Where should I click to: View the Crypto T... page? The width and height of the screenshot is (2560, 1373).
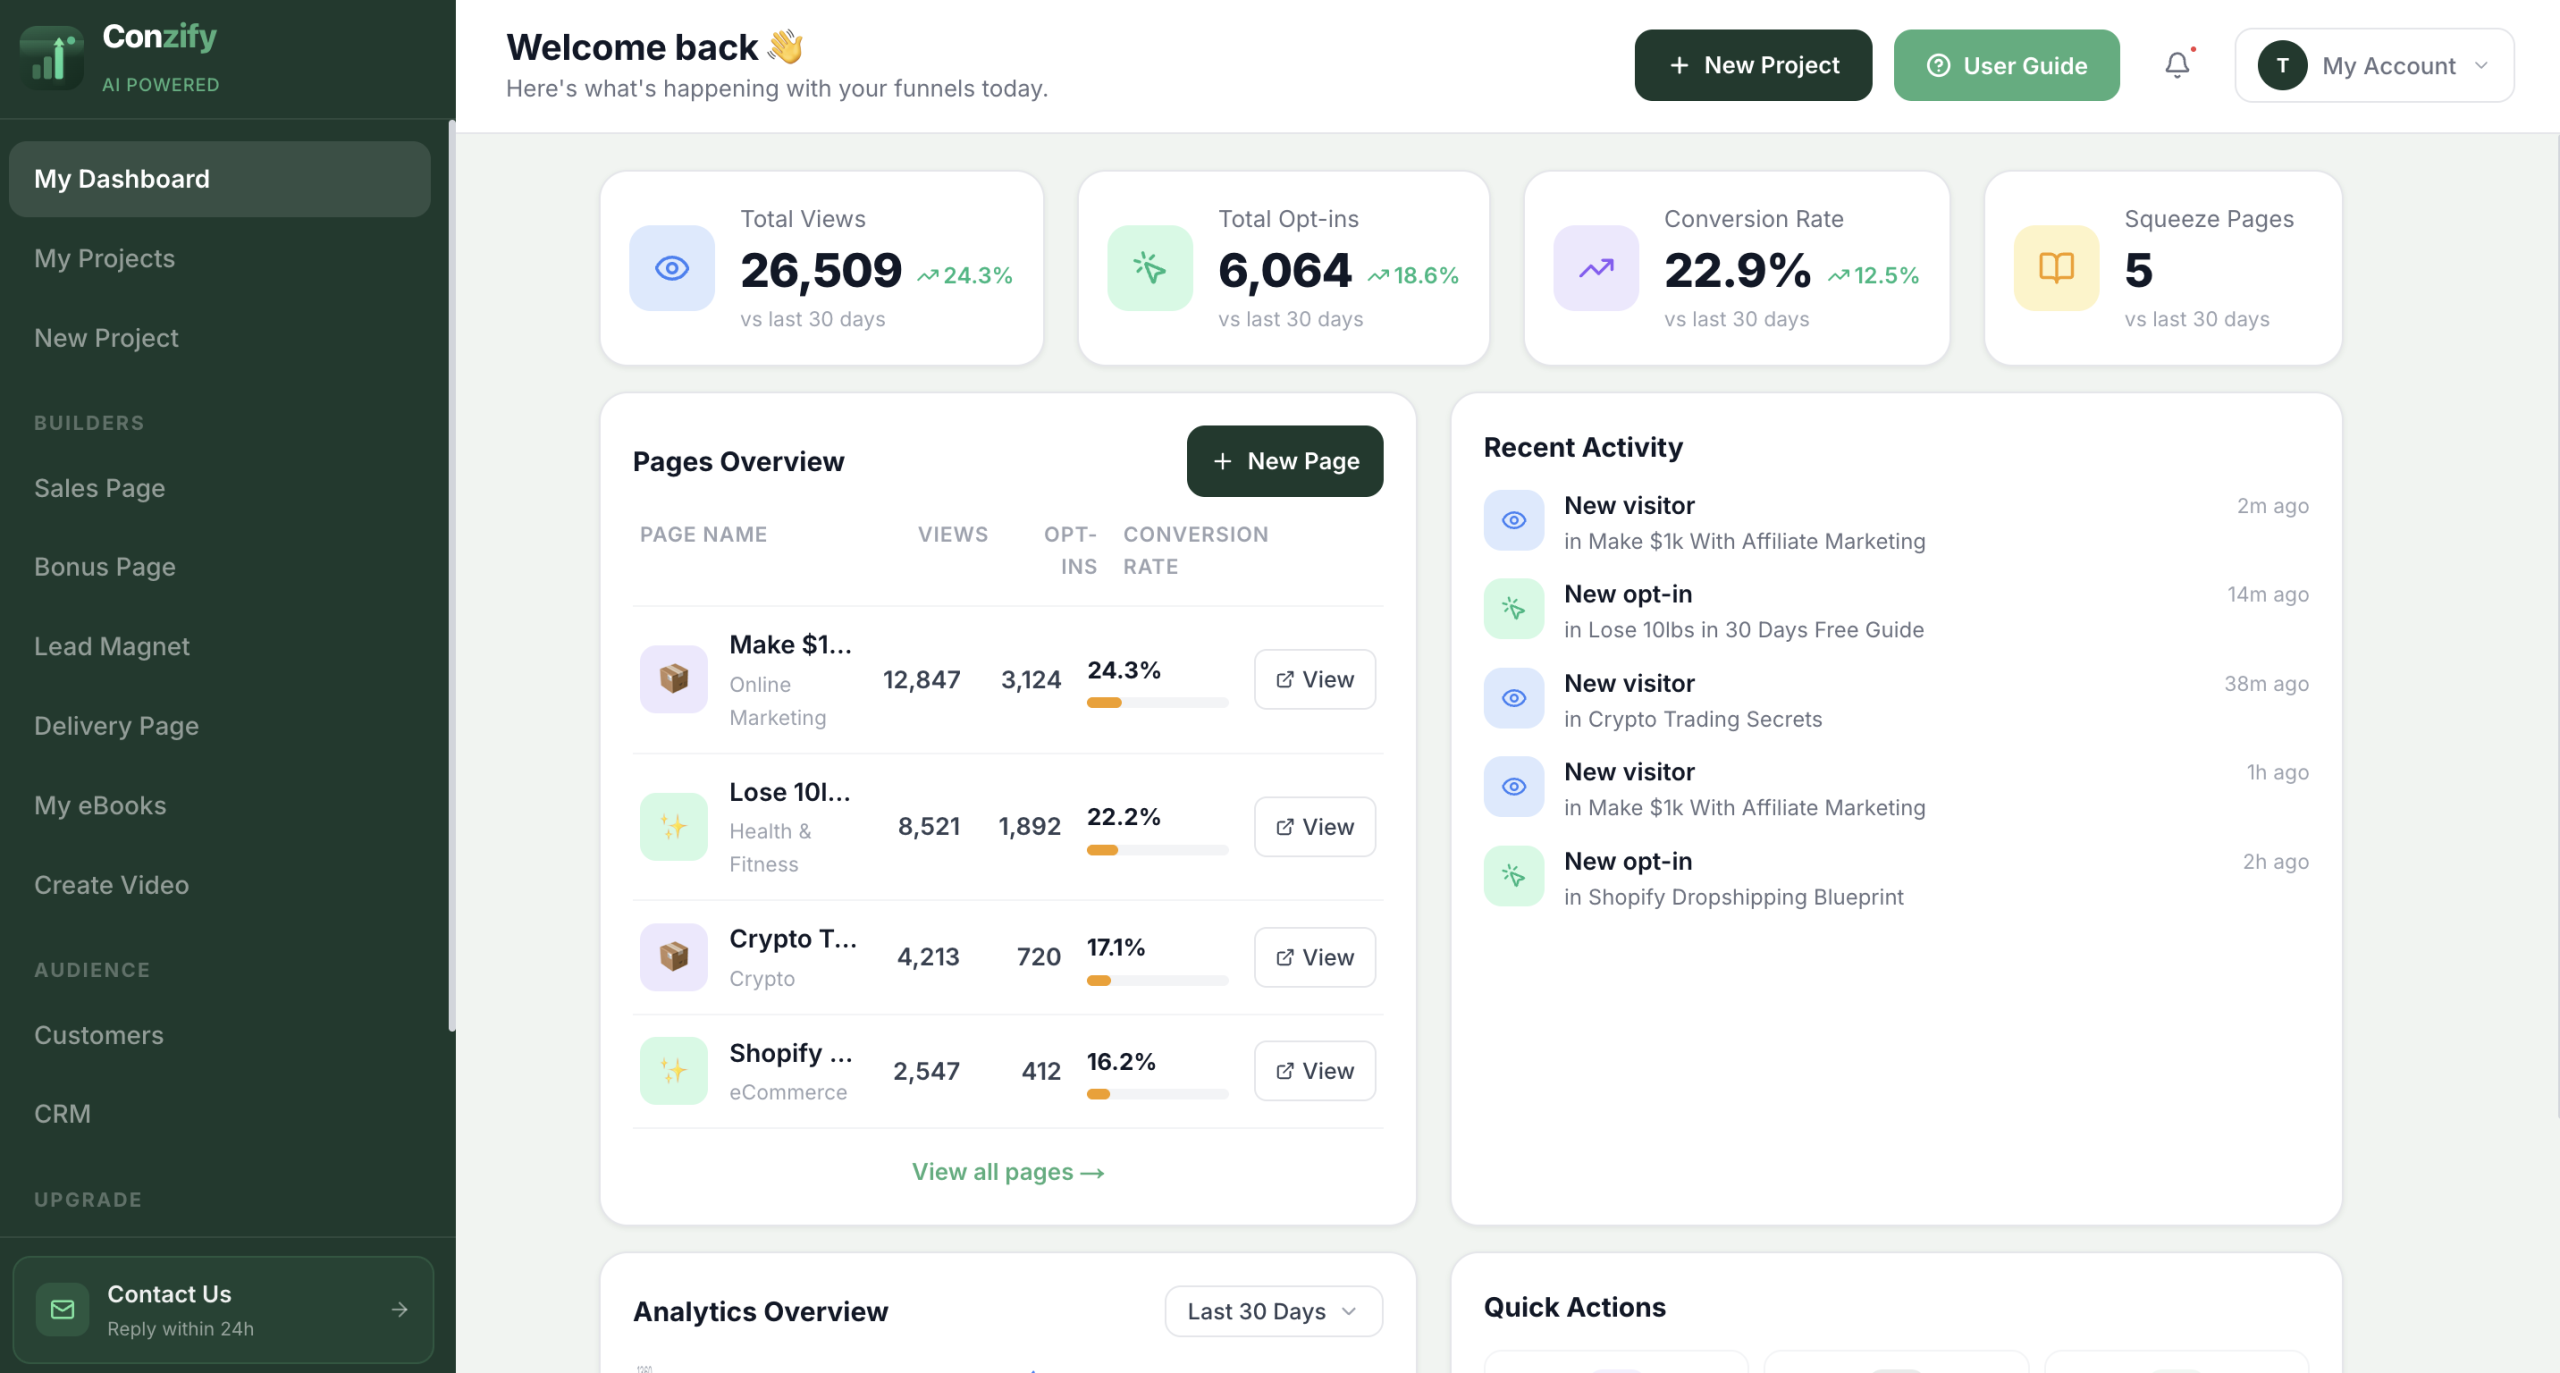point(1314,957)
